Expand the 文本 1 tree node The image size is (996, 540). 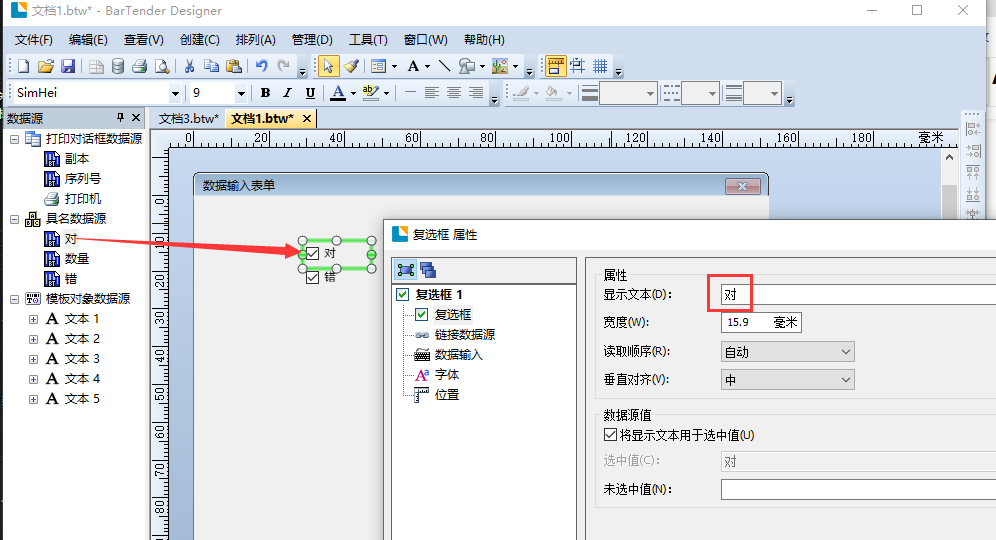[33, 319]
